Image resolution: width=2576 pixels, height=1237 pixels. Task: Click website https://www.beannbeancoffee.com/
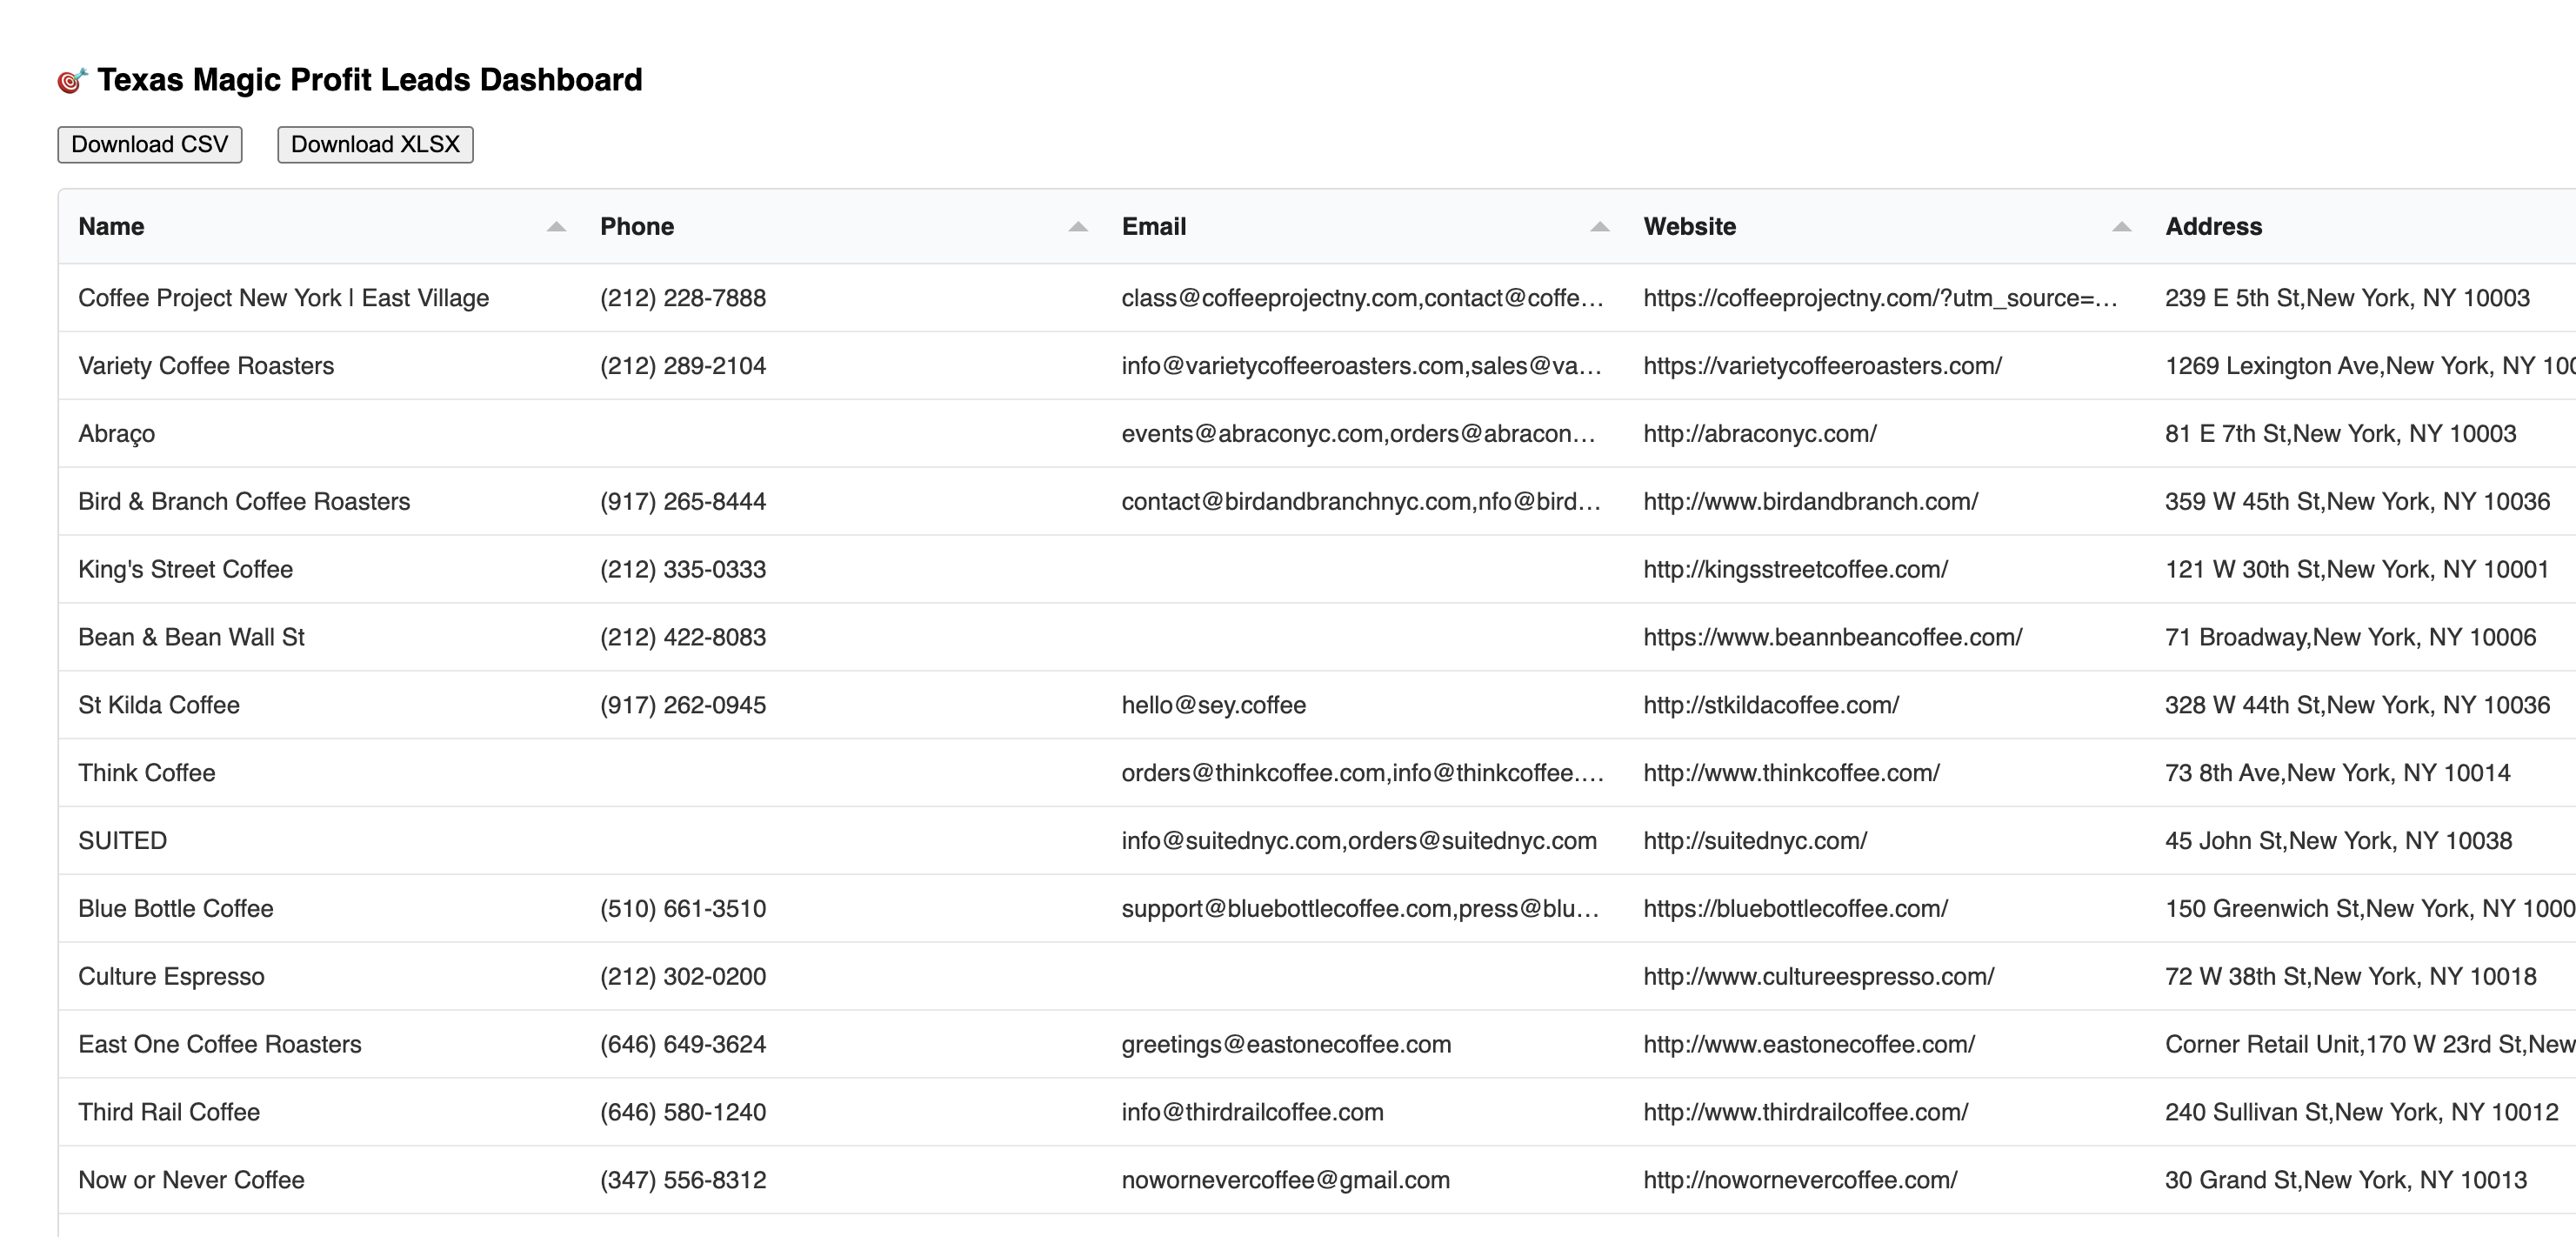pyautogui.click(x=1832, y=638)
